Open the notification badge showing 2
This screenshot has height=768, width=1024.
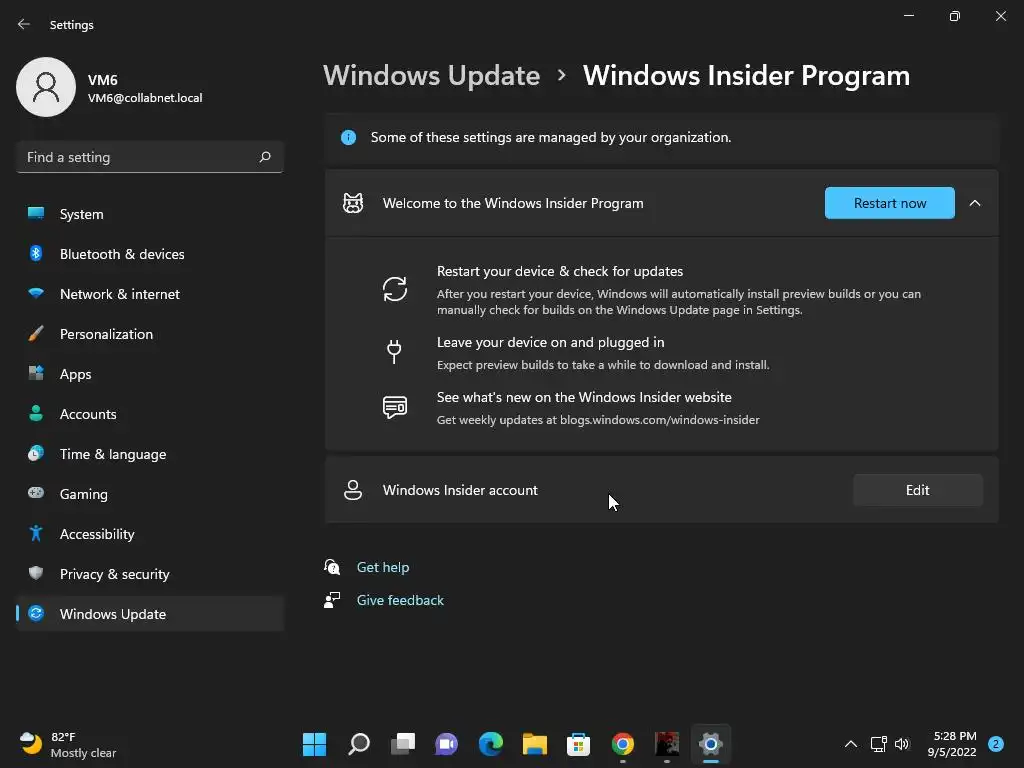(x=995, y=744)
